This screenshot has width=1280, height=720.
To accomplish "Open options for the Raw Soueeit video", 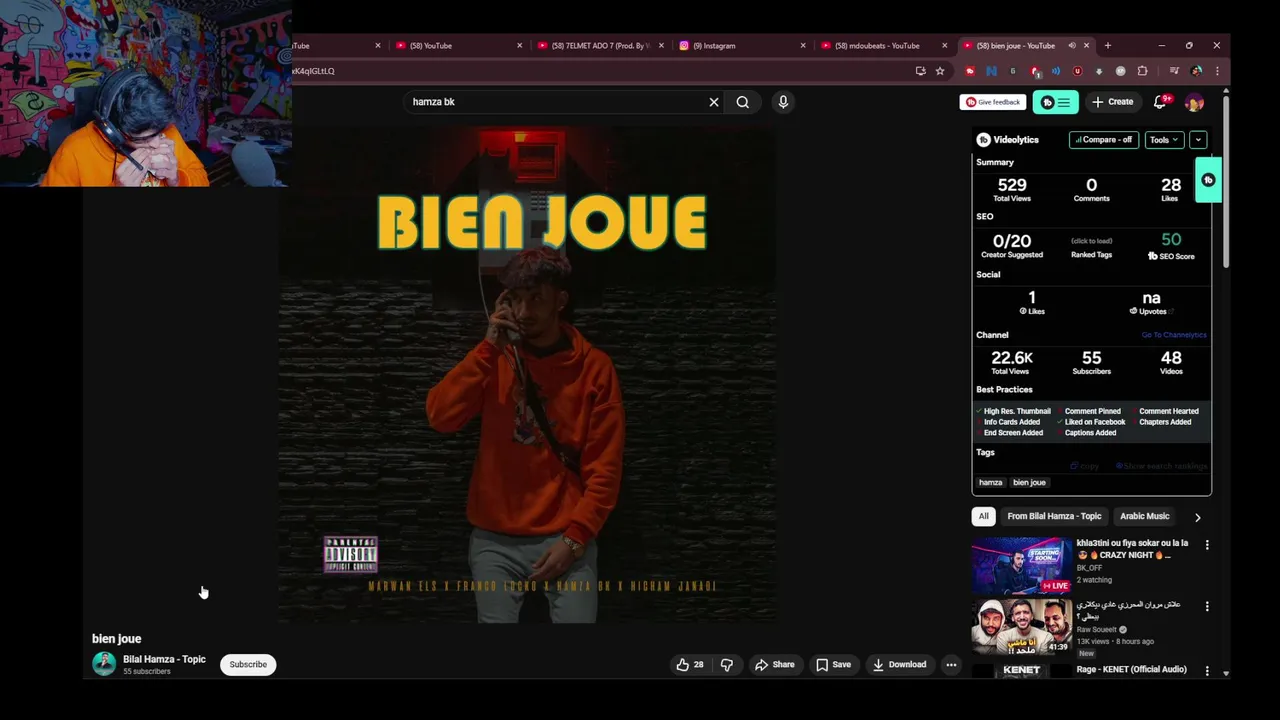I will point(1207,606).
